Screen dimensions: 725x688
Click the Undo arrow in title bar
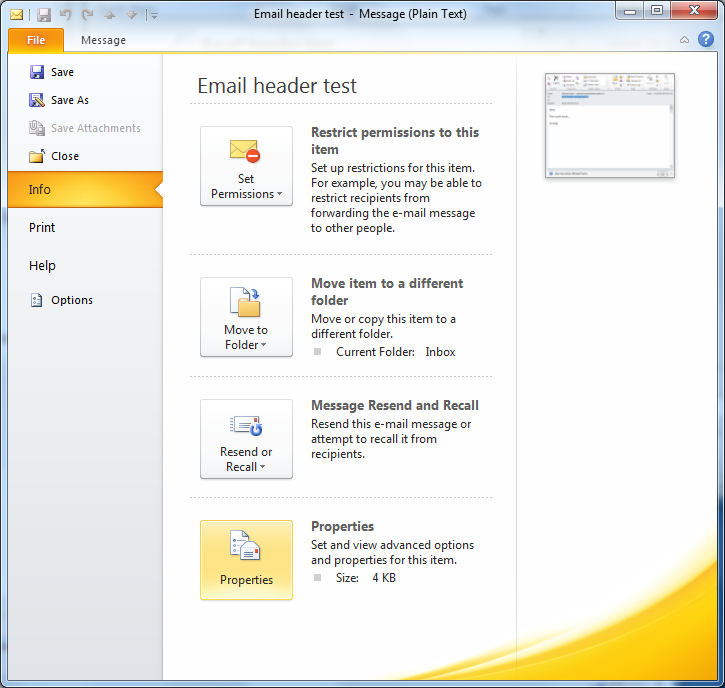pyautogui.click(x=66, y=14)
